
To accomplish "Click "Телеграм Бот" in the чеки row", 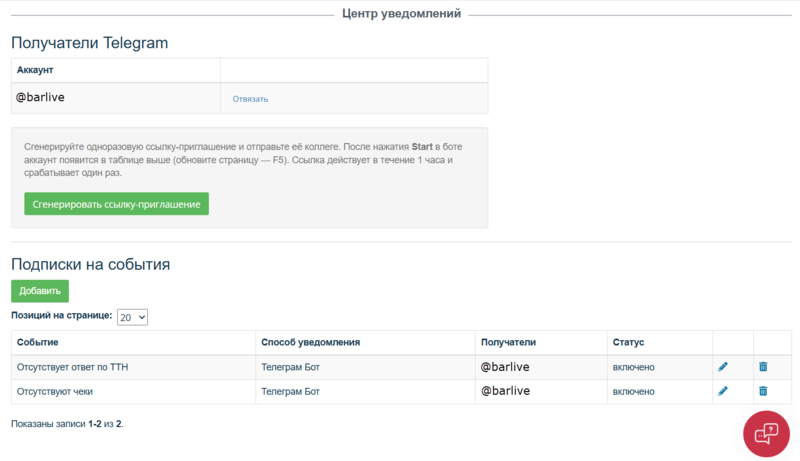I will (290, 392).
